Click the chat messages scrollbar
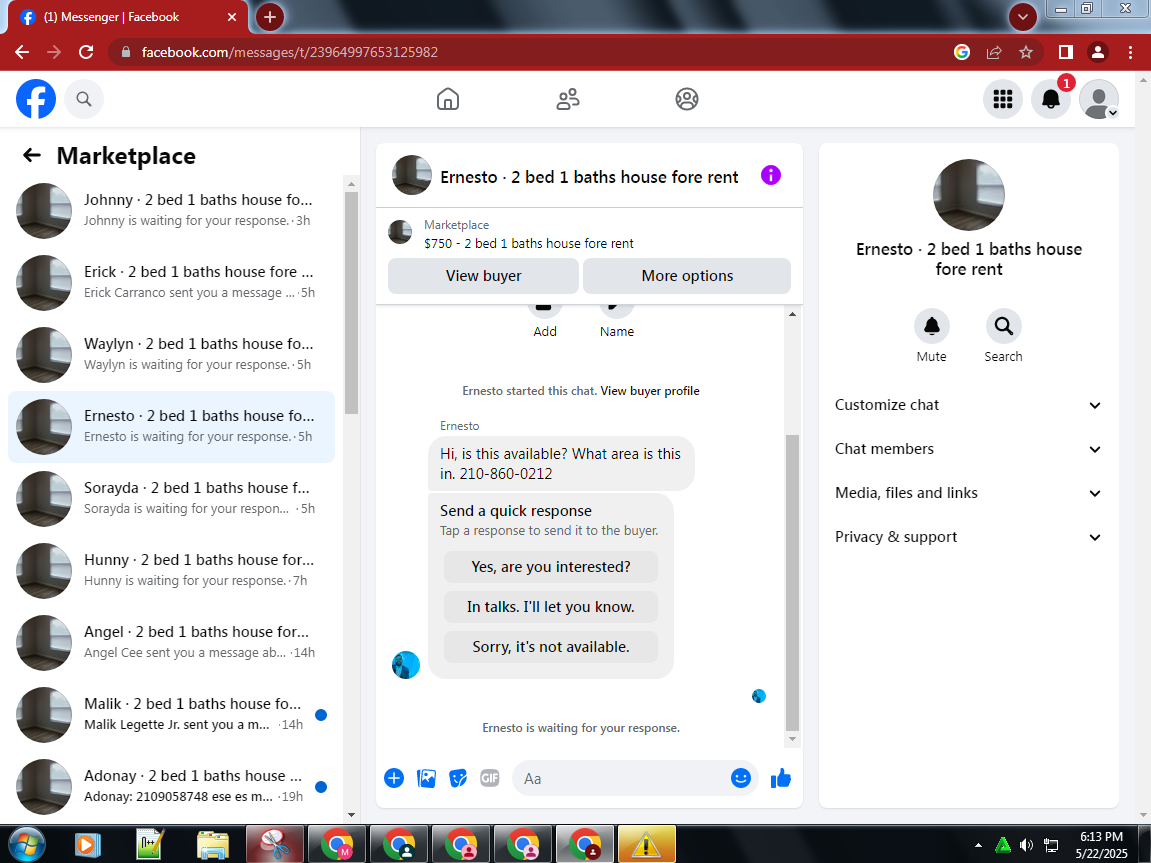Screen dimensions: 1151x863 [x=792, y=583]
